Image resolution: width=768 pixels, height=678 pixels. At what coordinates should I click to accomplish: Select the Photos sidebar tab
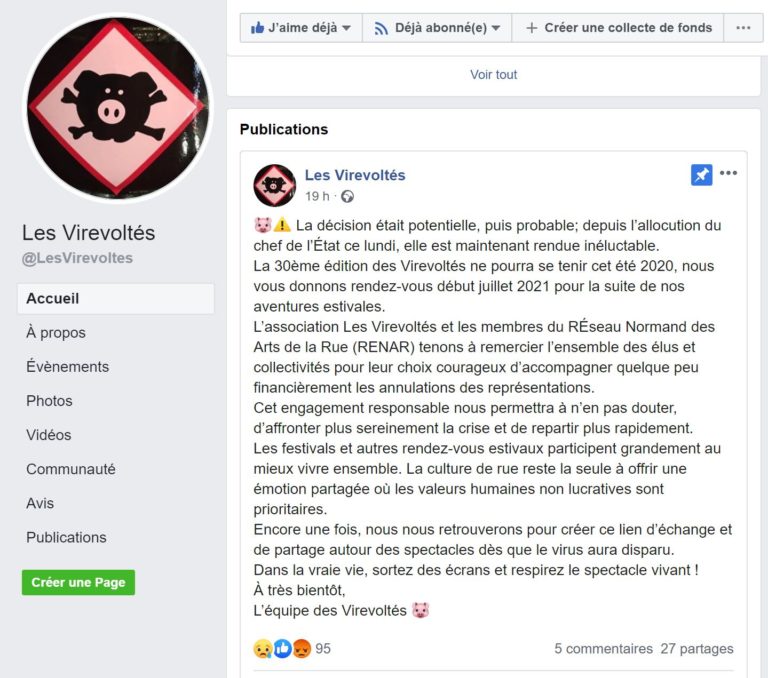[49, 401]
